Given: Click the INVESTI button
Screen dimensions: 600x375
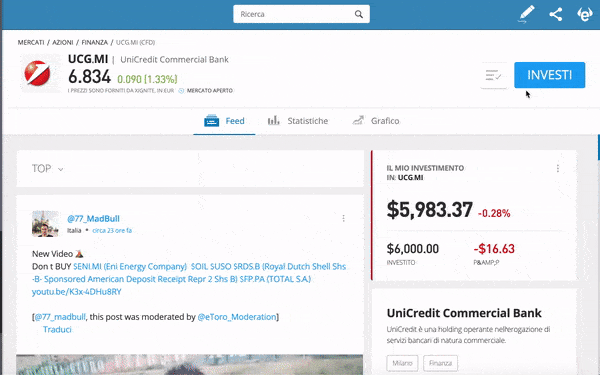Looking at the screenshot, I should pos(549,75).
